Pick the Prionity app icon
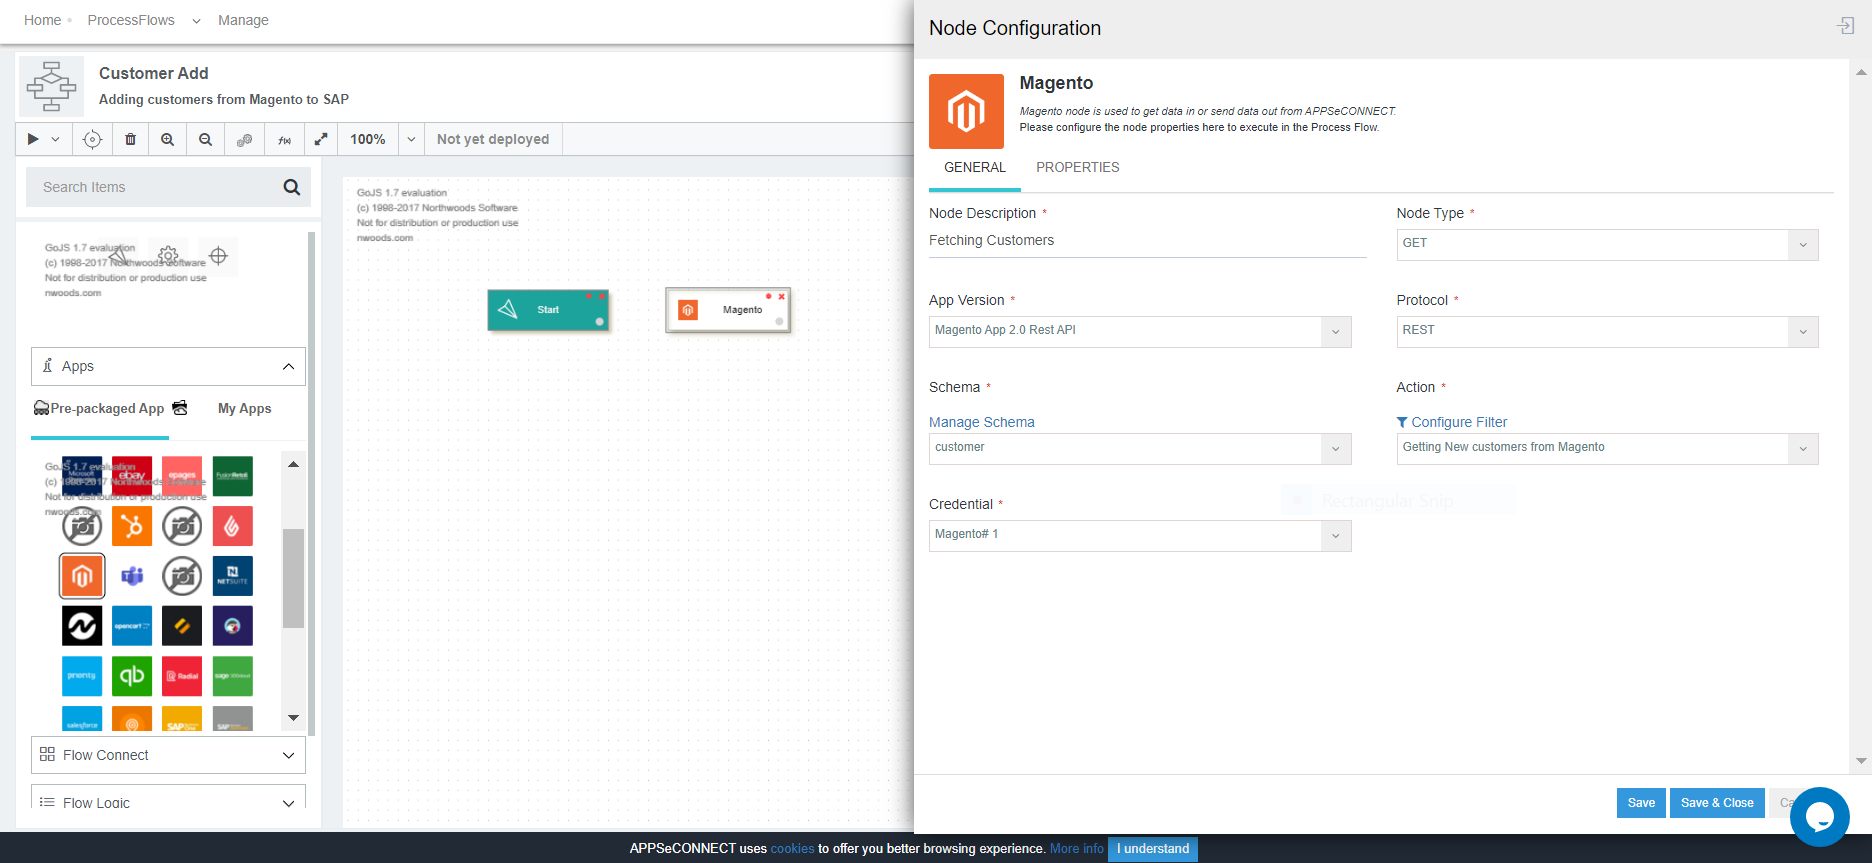 (82, 676)
